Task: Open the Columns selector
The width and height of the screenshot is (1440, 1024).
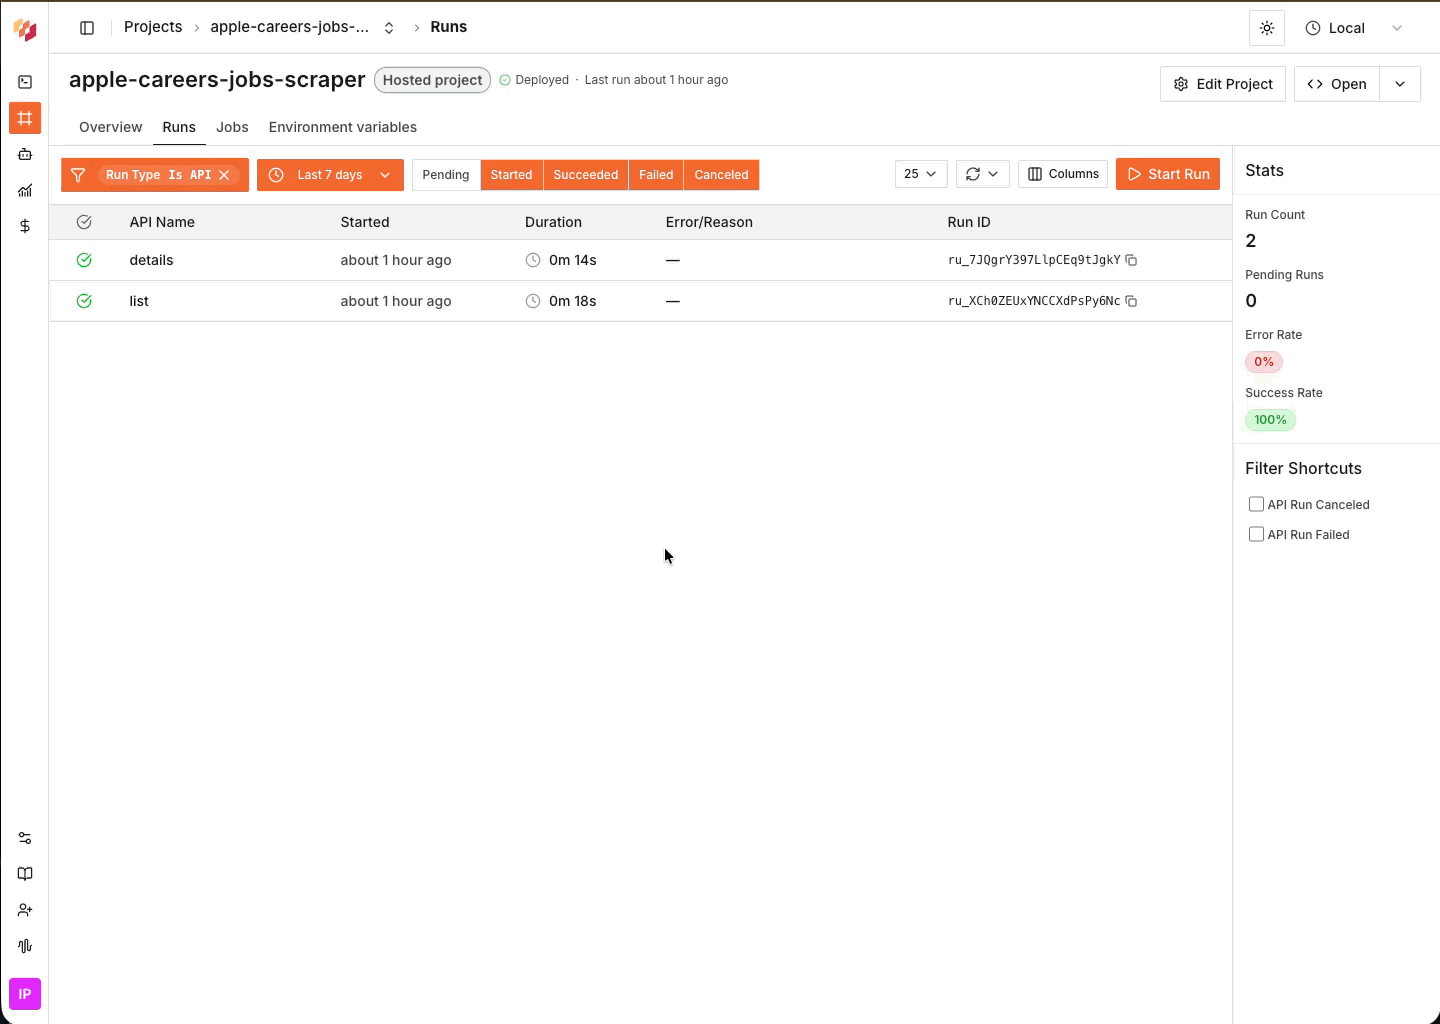Action: coord(1063,174)
